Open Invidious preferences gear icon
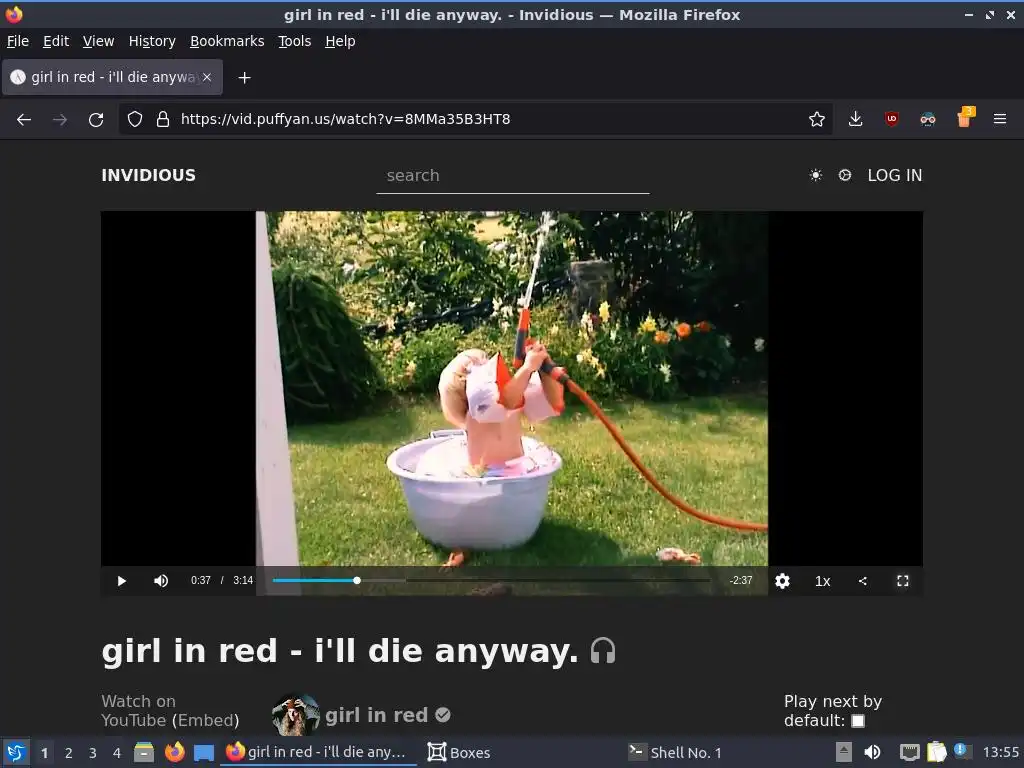This screenshot has width=1024, height=768. (845, 175)
